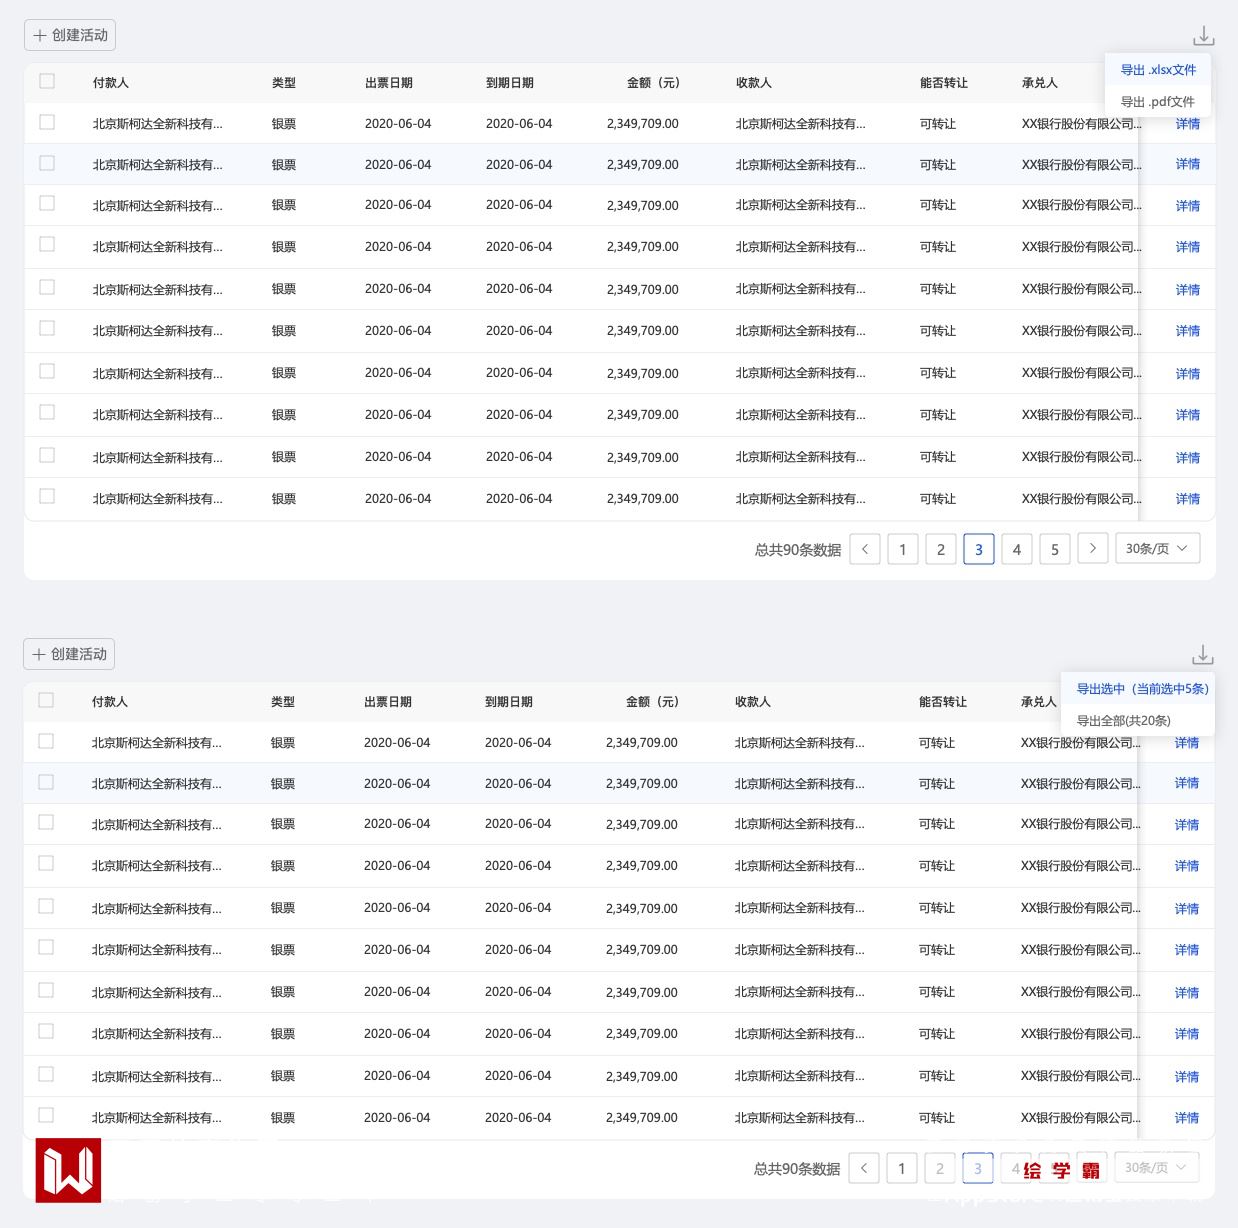Toggle select-all checkbox in lower table header
This screenshot has width=1238, height=1228.
[46, 700]
